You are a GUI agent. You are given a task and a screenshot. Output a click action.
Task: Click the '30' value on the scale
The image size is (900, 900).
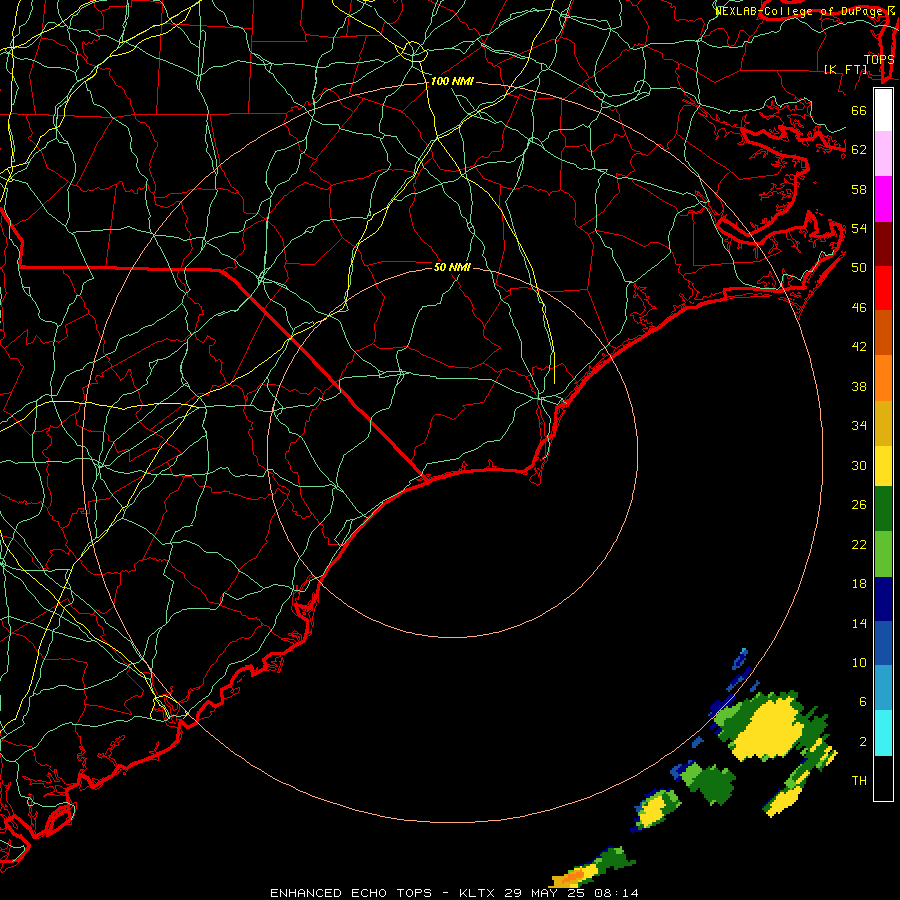click(x=859, y=465)
